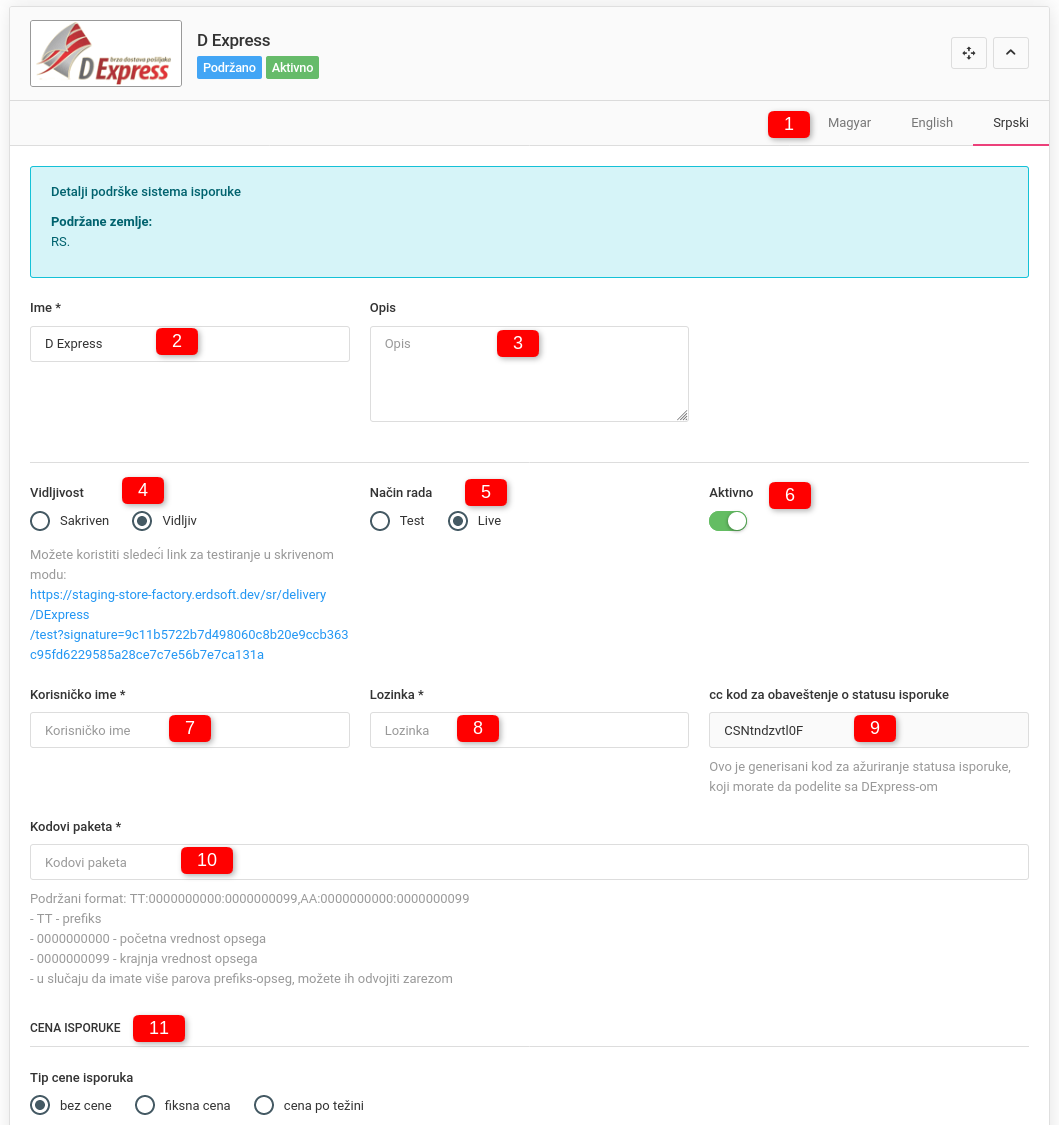Select the Vidljiv visibility radio button
This screenshot has height=1125, width=1059.
[142, 521]
